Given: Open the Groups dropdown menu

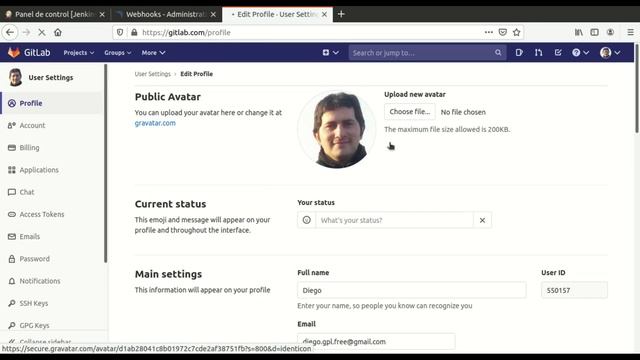Looking at the screenshot, I should (x=118, y=53).
